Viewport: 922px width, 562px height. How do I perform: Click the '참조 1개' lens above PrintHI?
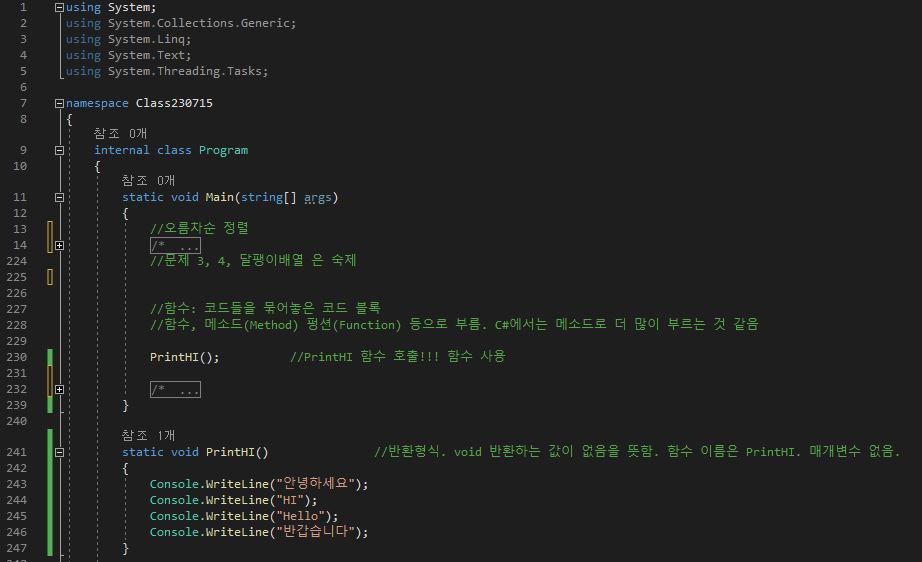point(148,436)
